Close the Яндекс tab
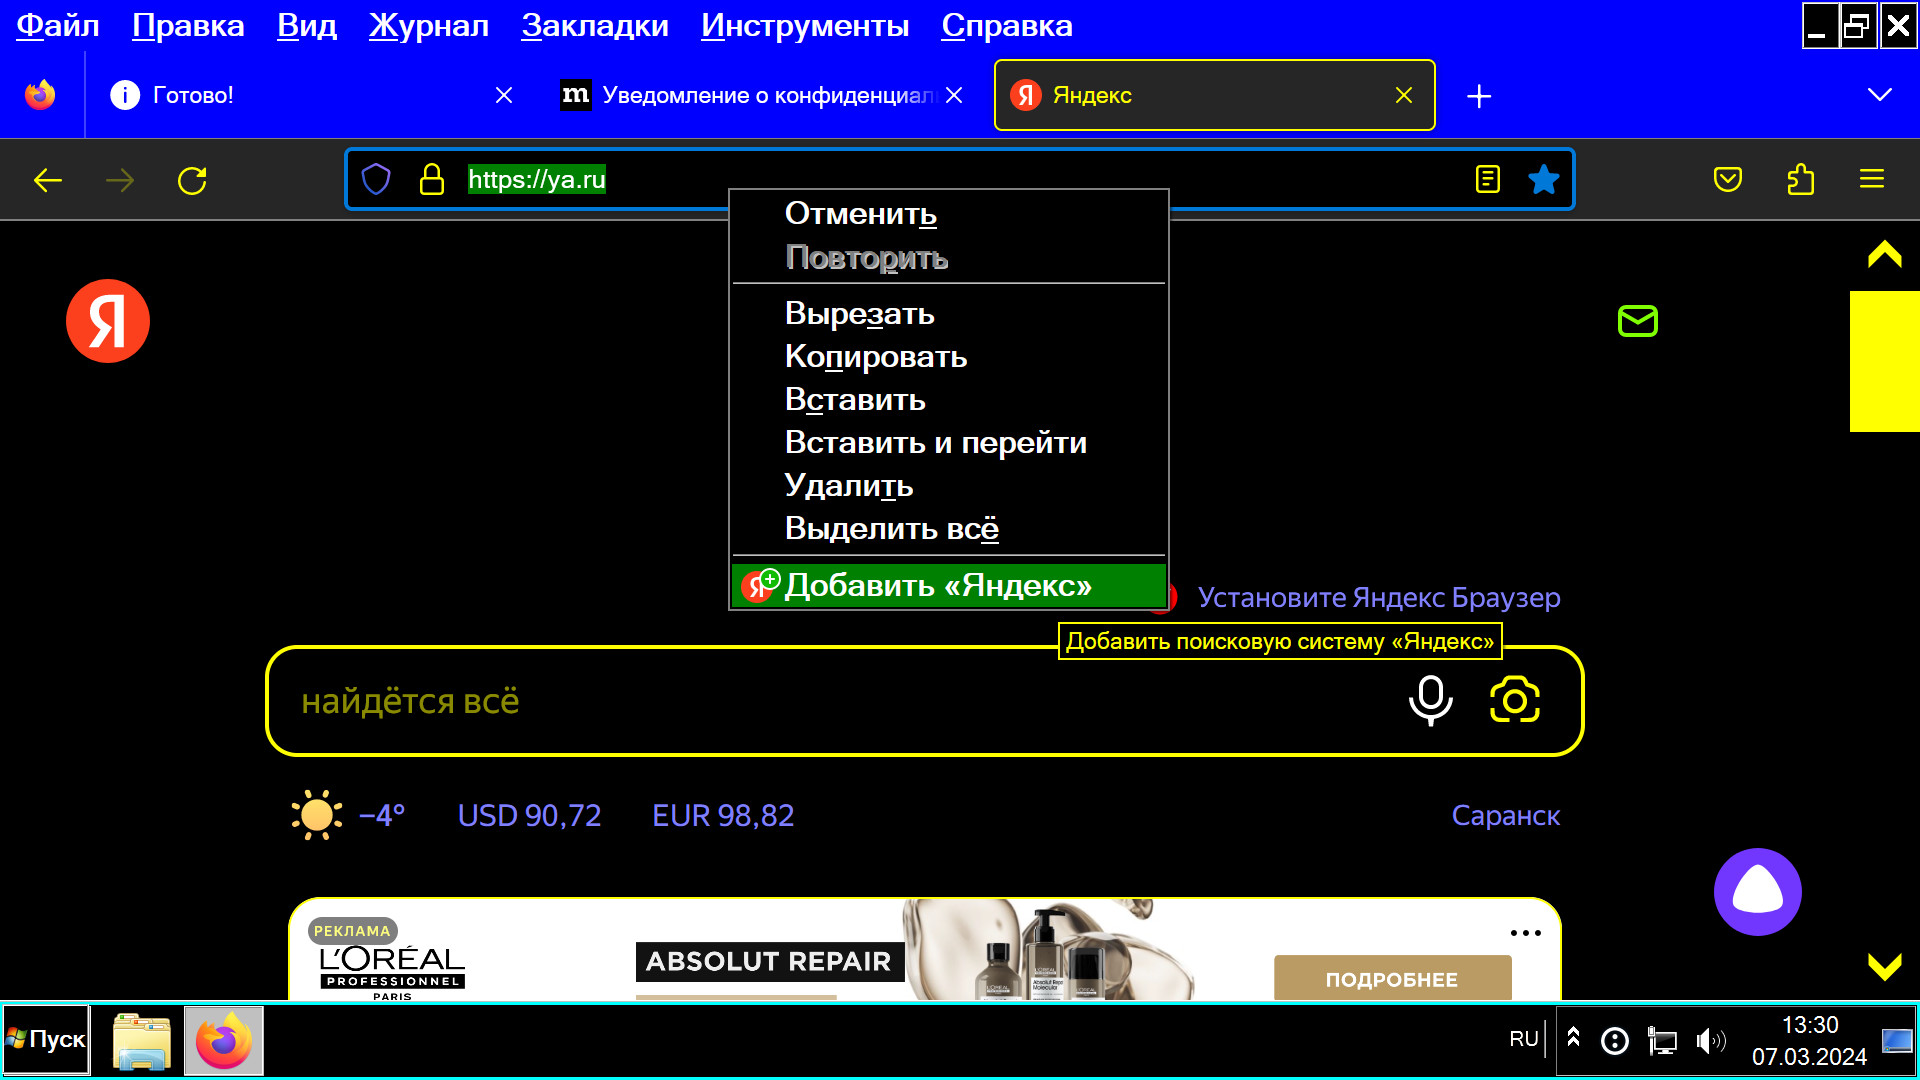Screen dimensions: 1920x1080 (1404, 95)
